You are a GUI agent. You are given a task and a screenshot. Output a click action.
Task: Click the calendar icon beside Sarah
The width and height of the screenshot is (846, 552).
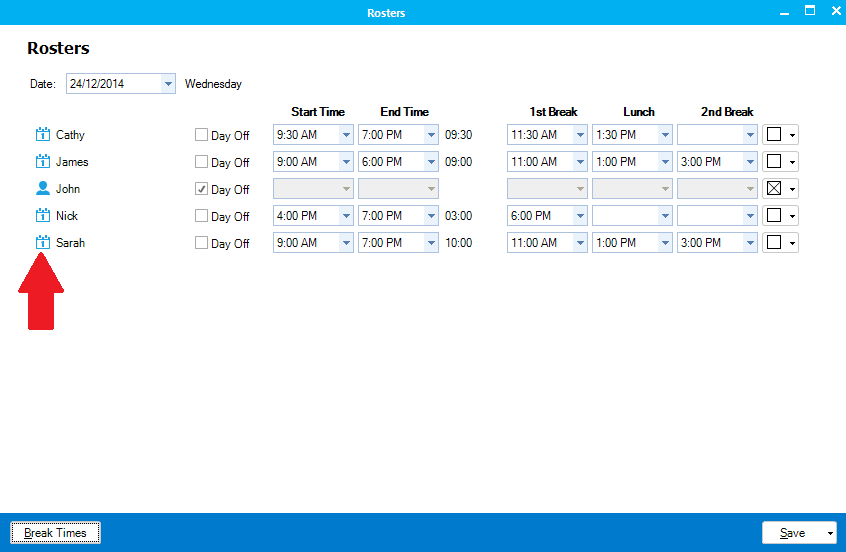42,243
